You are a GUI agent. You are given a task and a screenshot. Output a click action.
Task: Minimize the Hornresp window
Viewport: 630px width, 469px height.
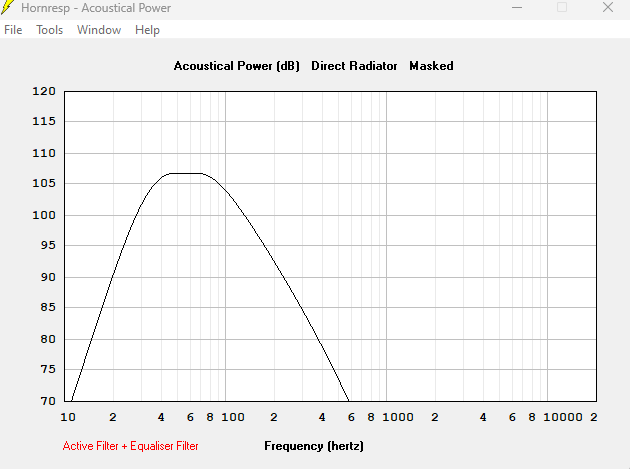click(x=517, y=7)
